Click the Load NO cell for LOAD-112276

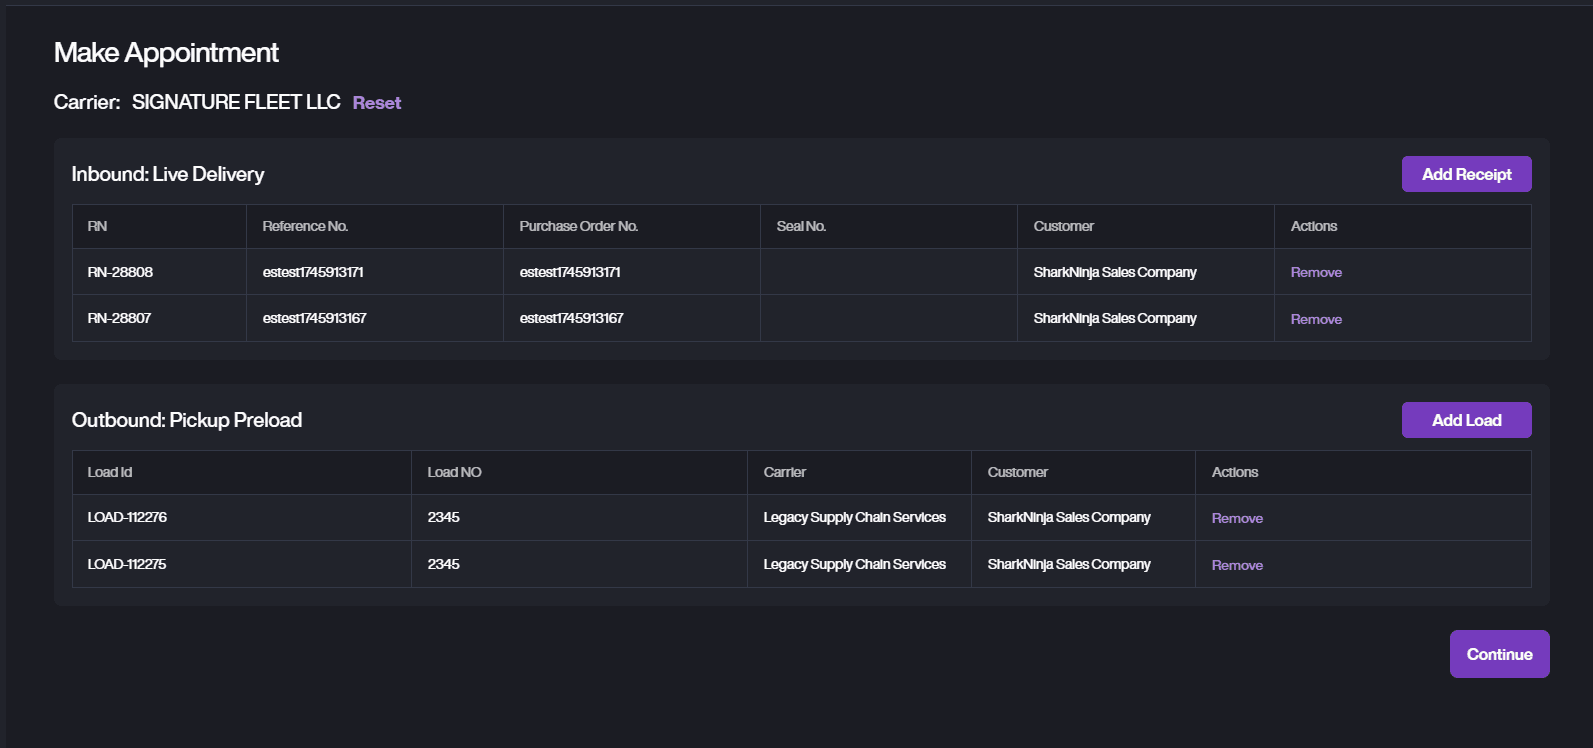(443, 517)
